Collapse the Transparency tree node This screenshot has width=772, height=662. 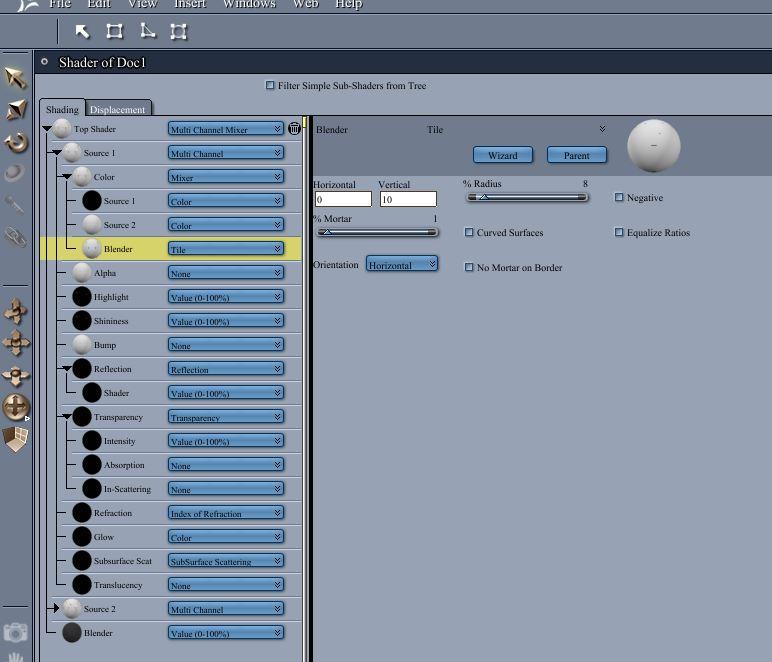click(x=66, y=416)
